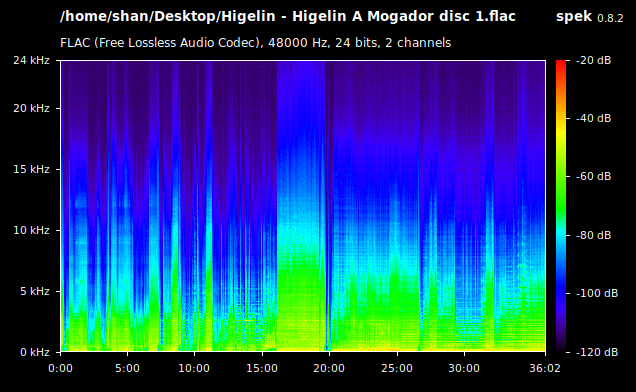The height and width of the screenshot is (392, 636).
Task: Click the 0 kHz frequency label
Action: click(34, 352)
